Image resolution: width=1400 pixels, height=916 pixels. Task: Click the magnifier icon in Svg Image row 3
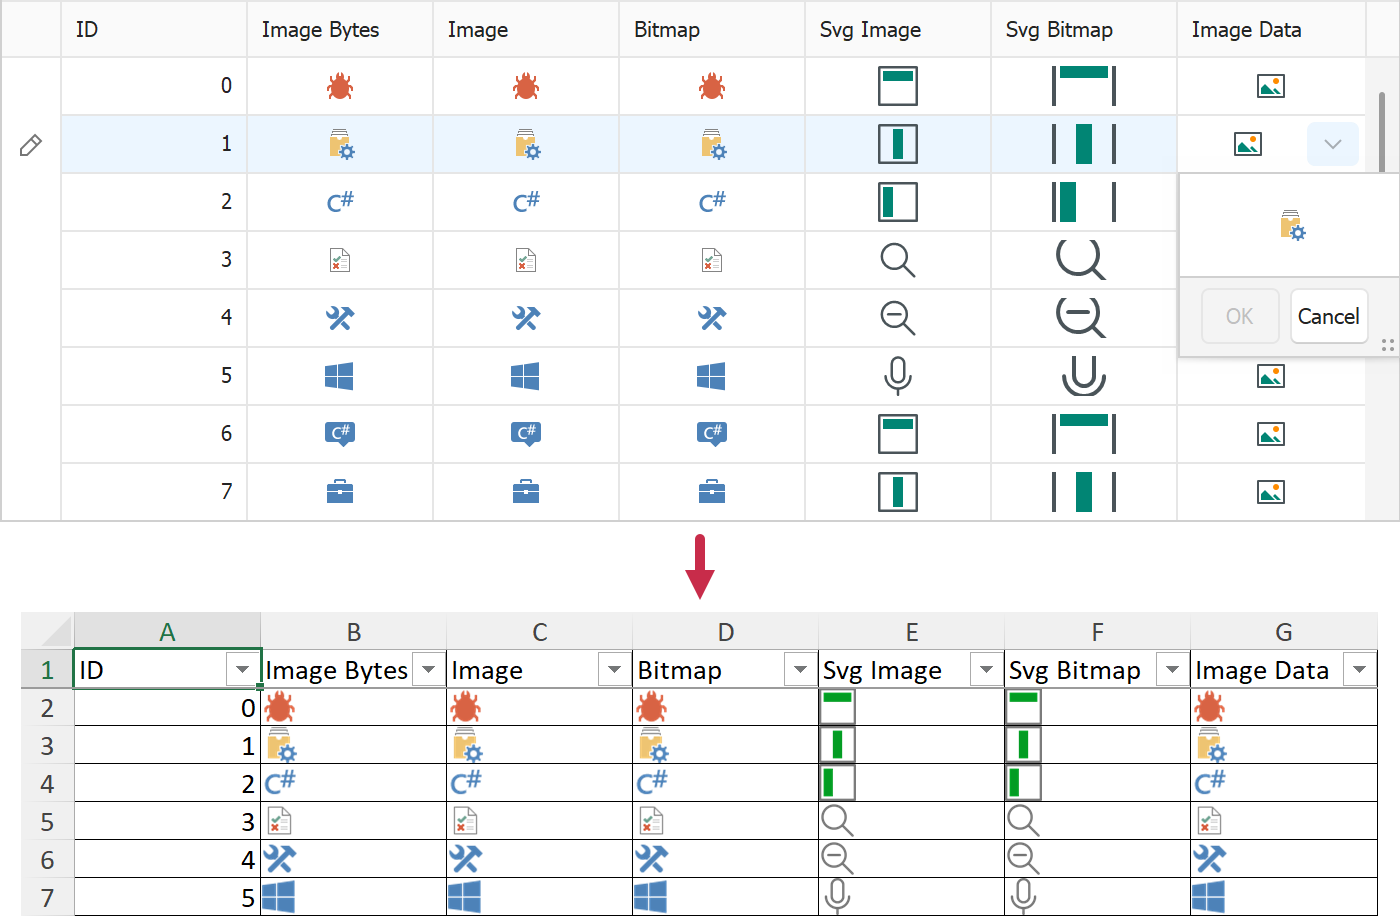(897, 260)
